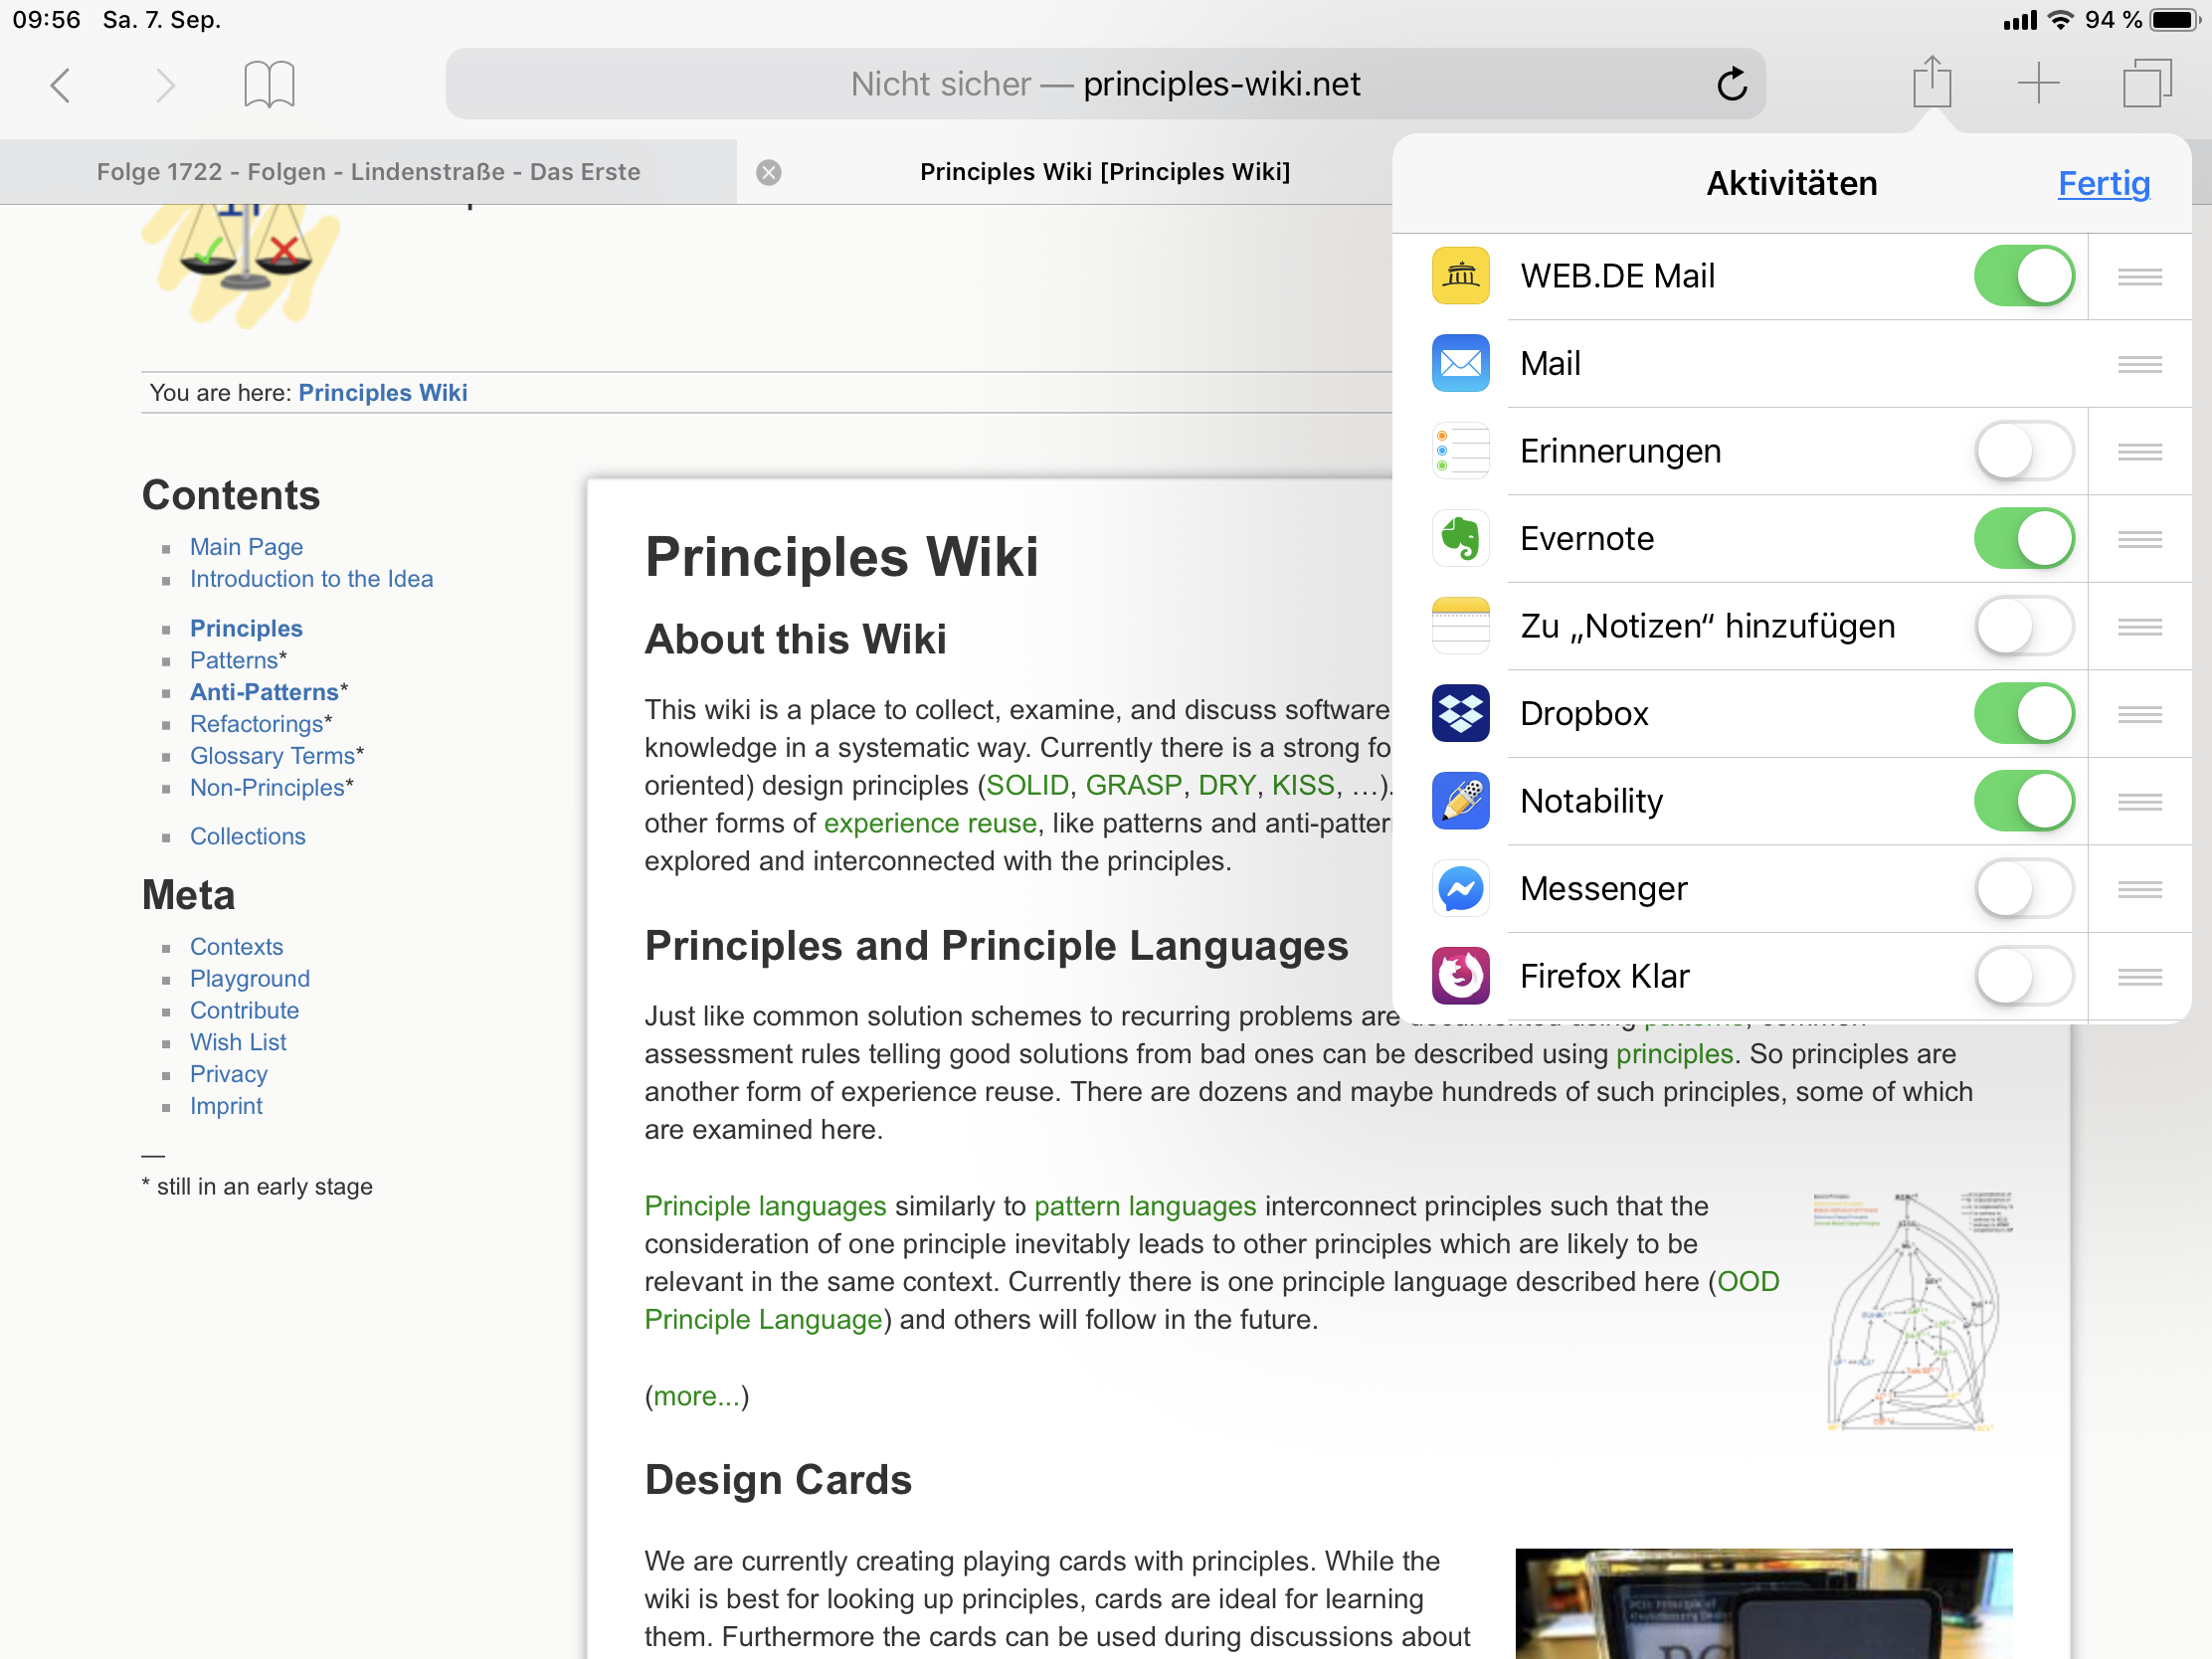Switch to Folge 1722 Lindenstraße tab

[368, 172]
